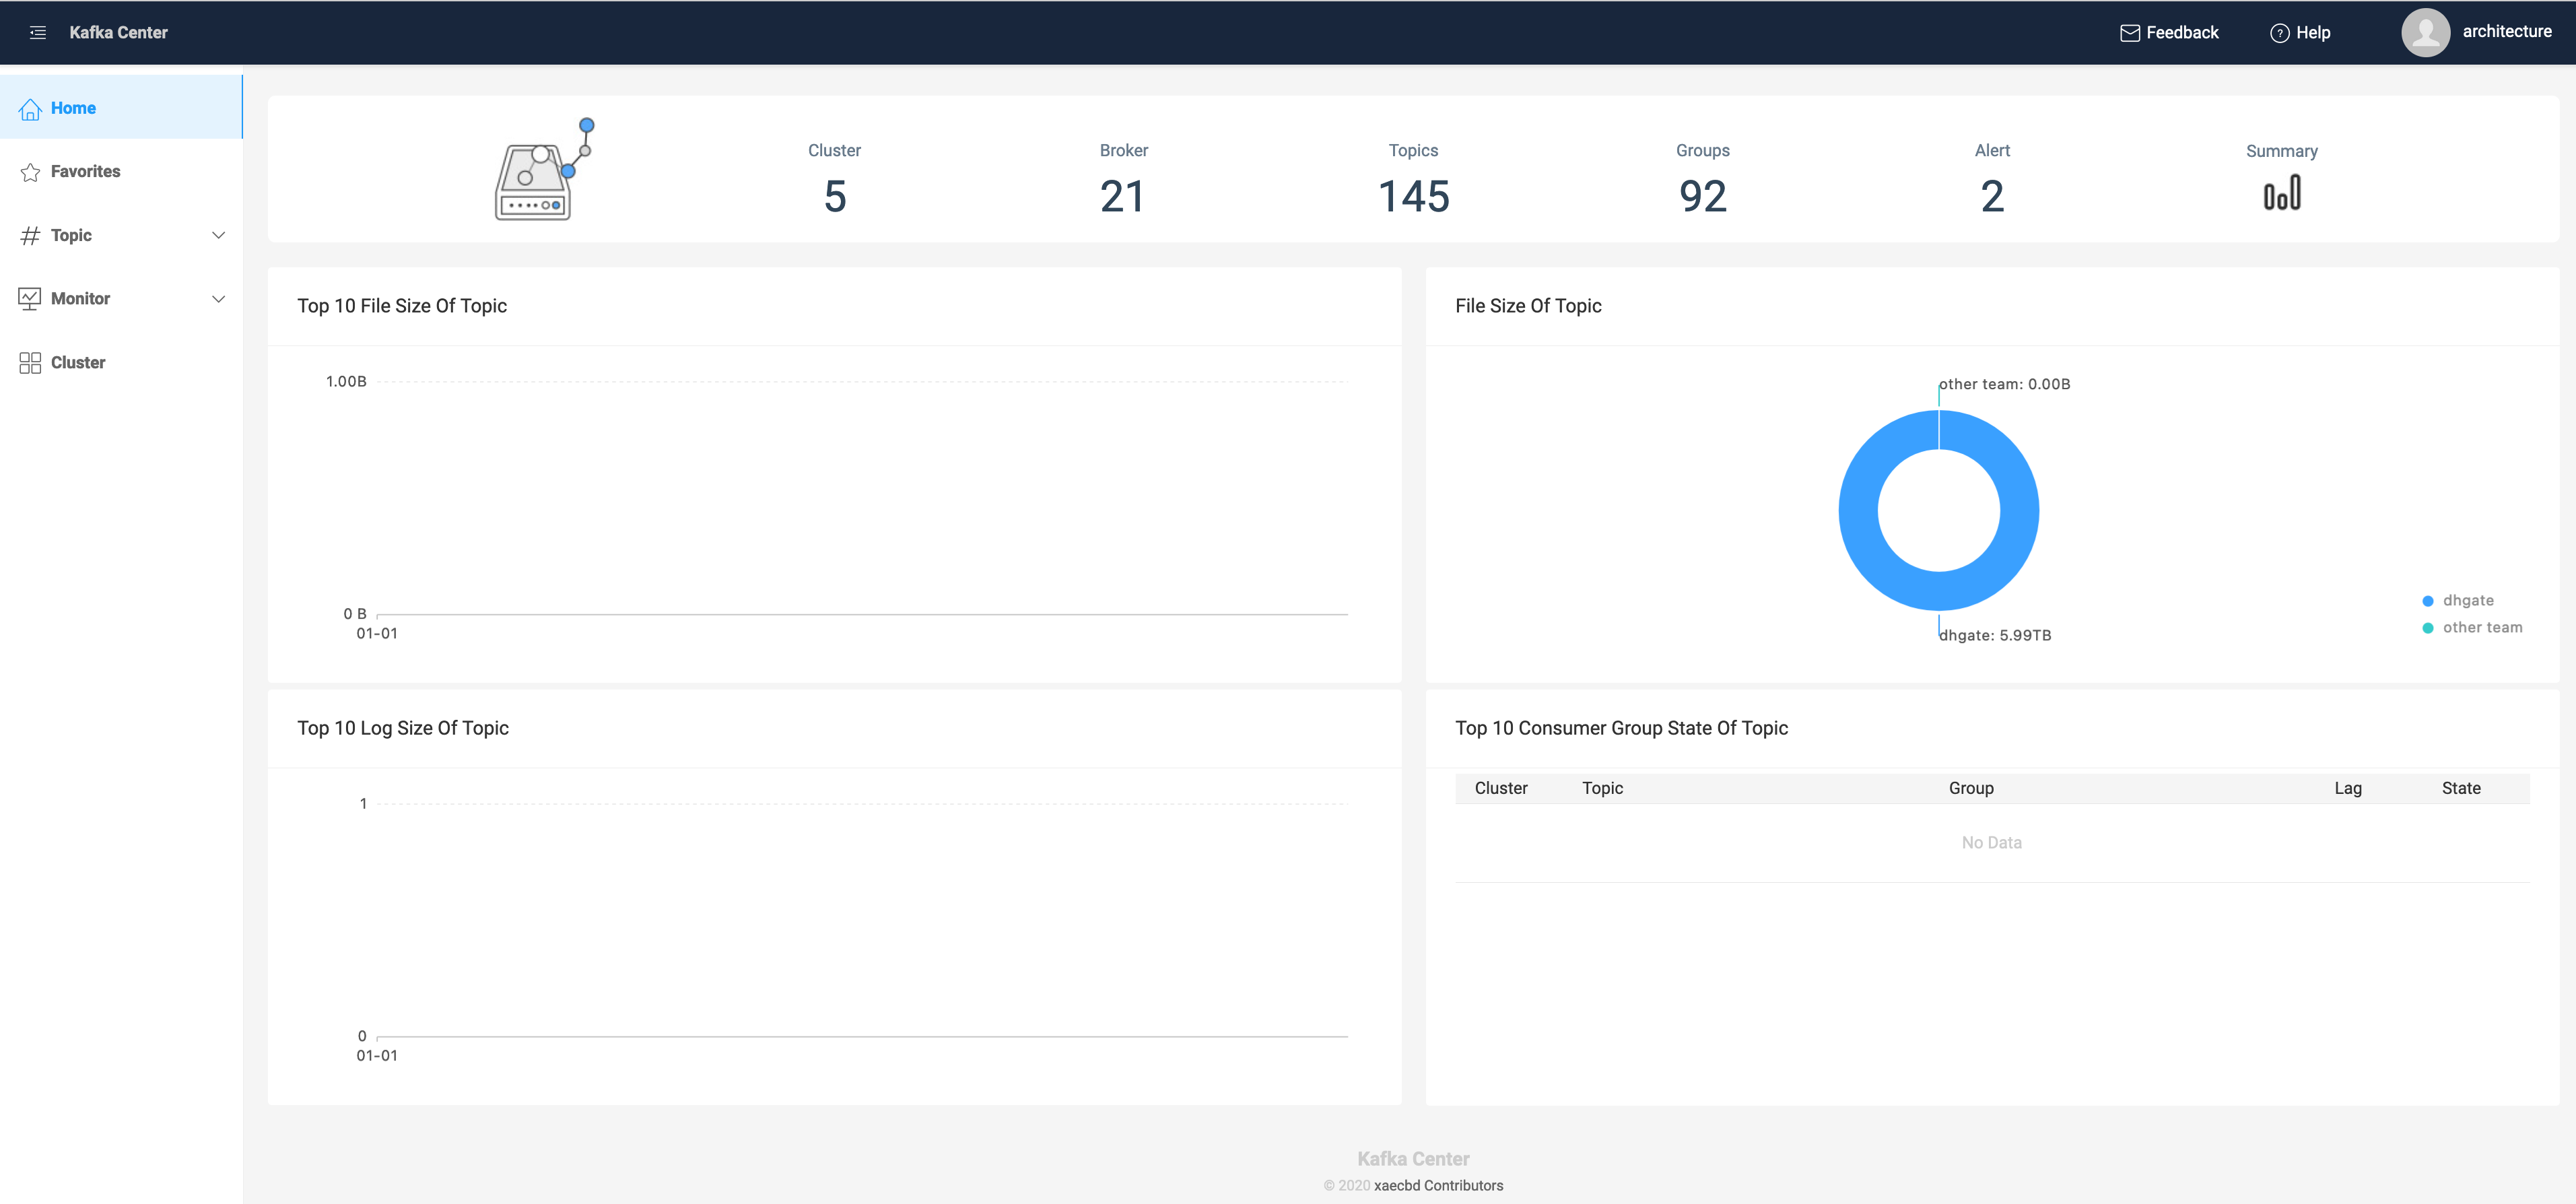Click the Kafka disk illustration
Image resolution: width=2576 pixels, height=1204 pixels.
[544, 169]
